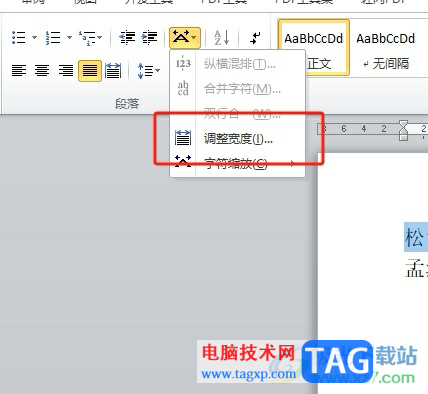Apply distributed alignment
Screen dimensions: 428x394
click(x=113, y=71)
